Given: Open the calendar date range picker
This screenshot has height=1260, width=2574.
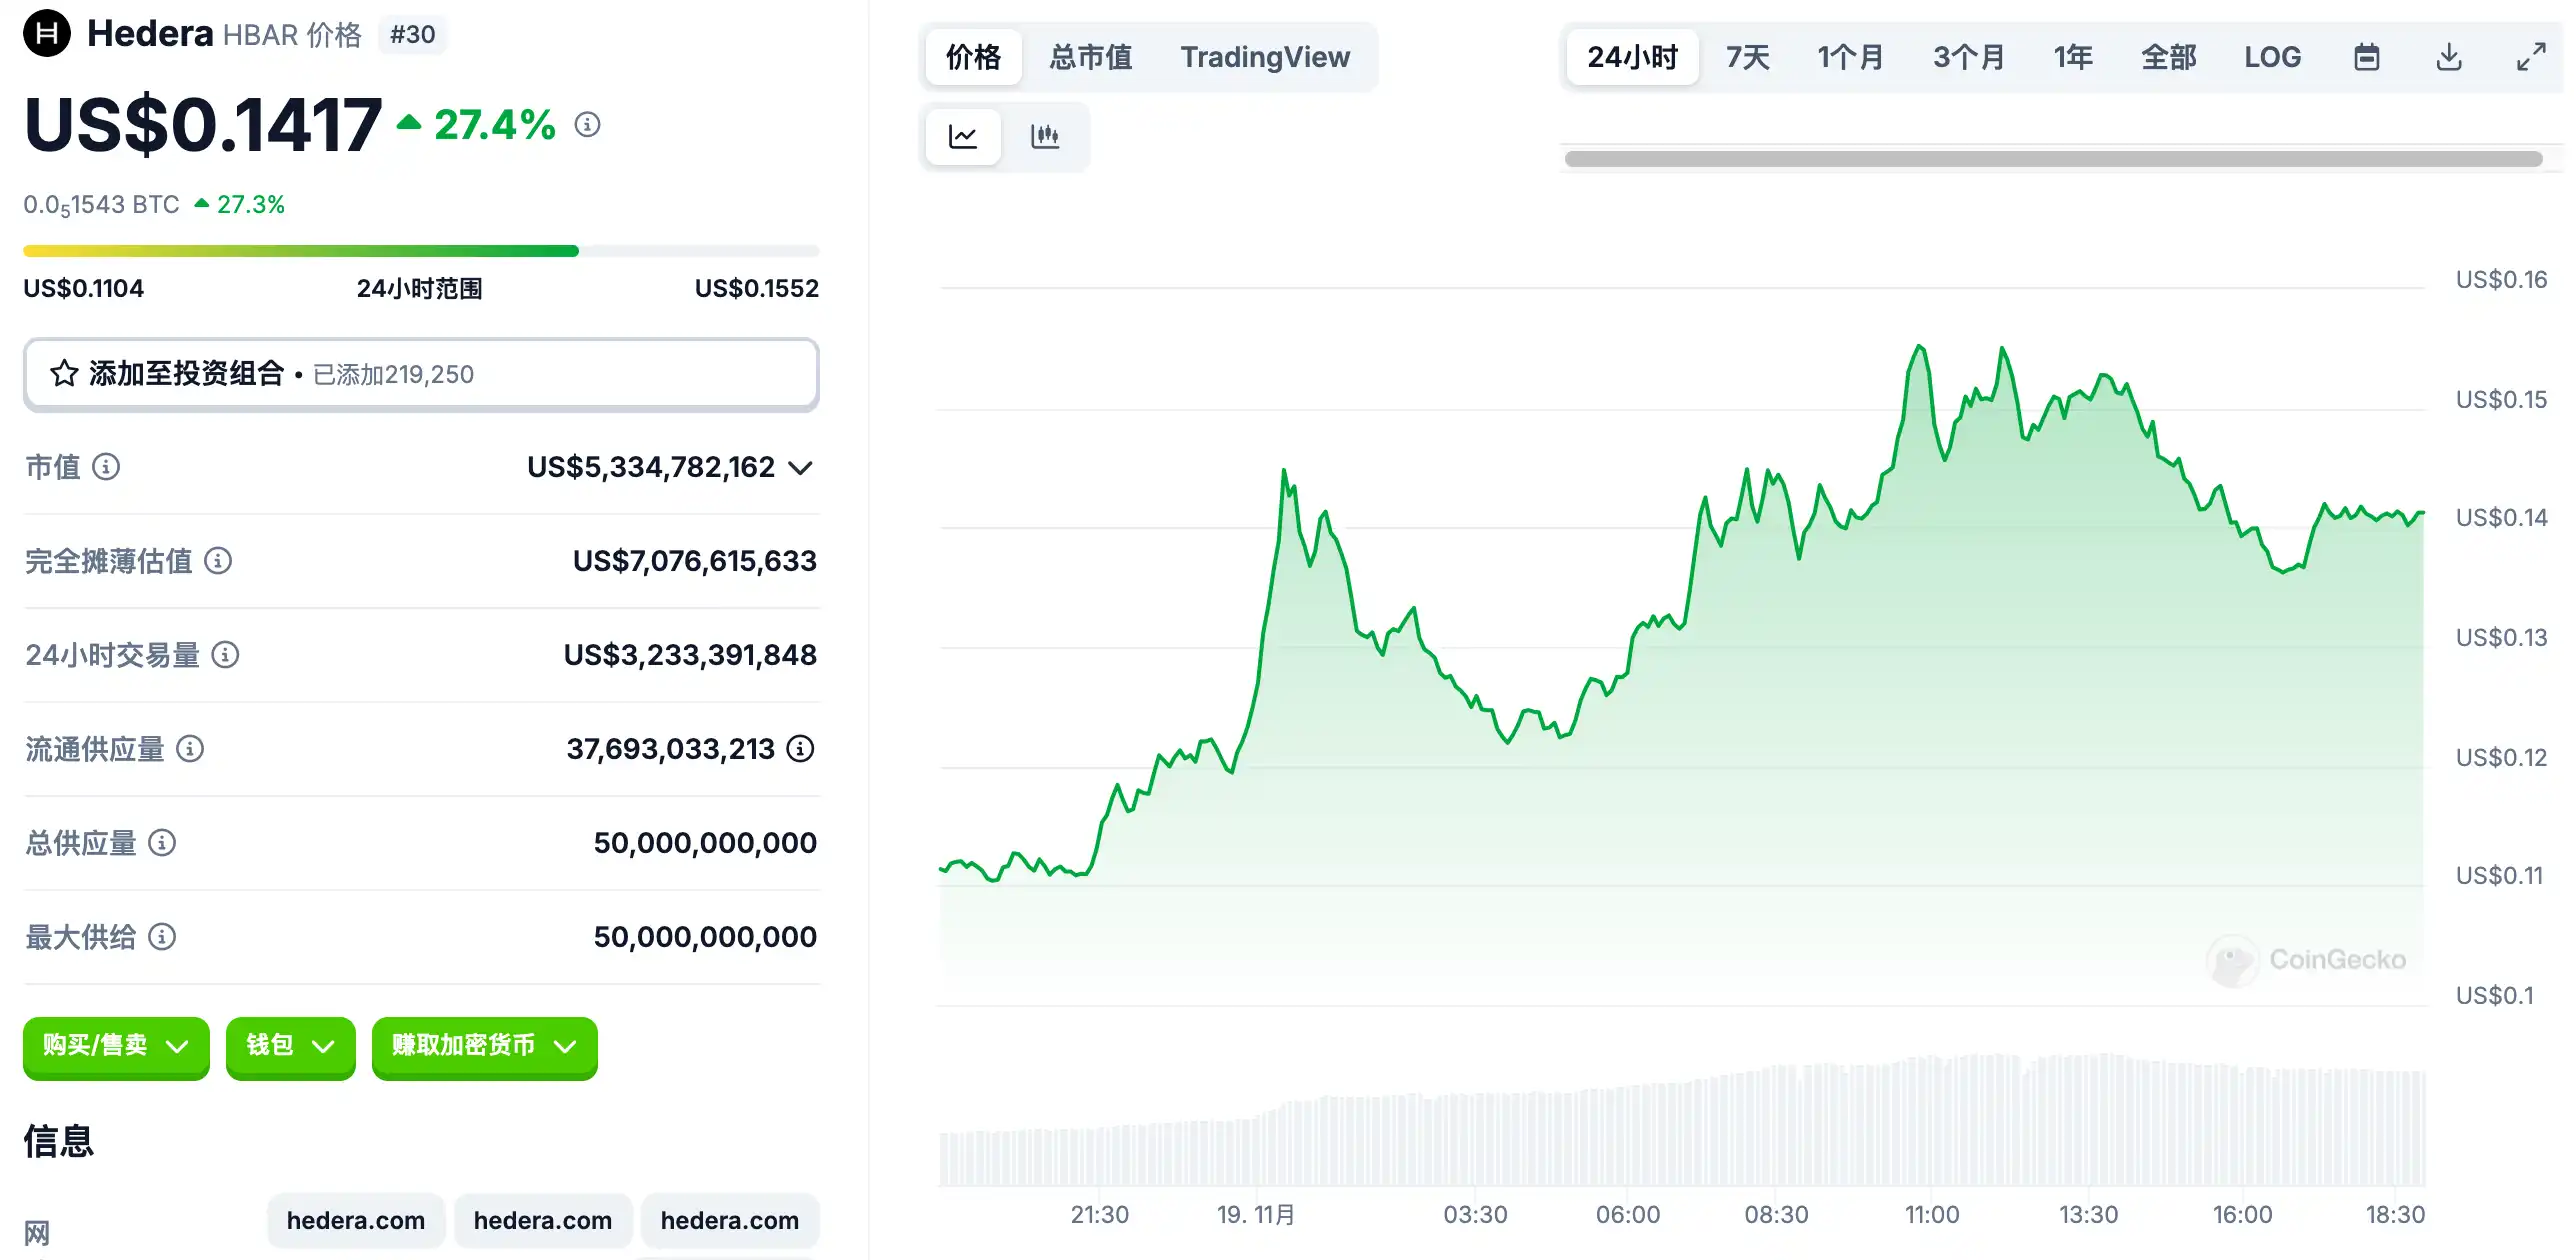Looking at the screenshot, I should [x=2366, y=57].
